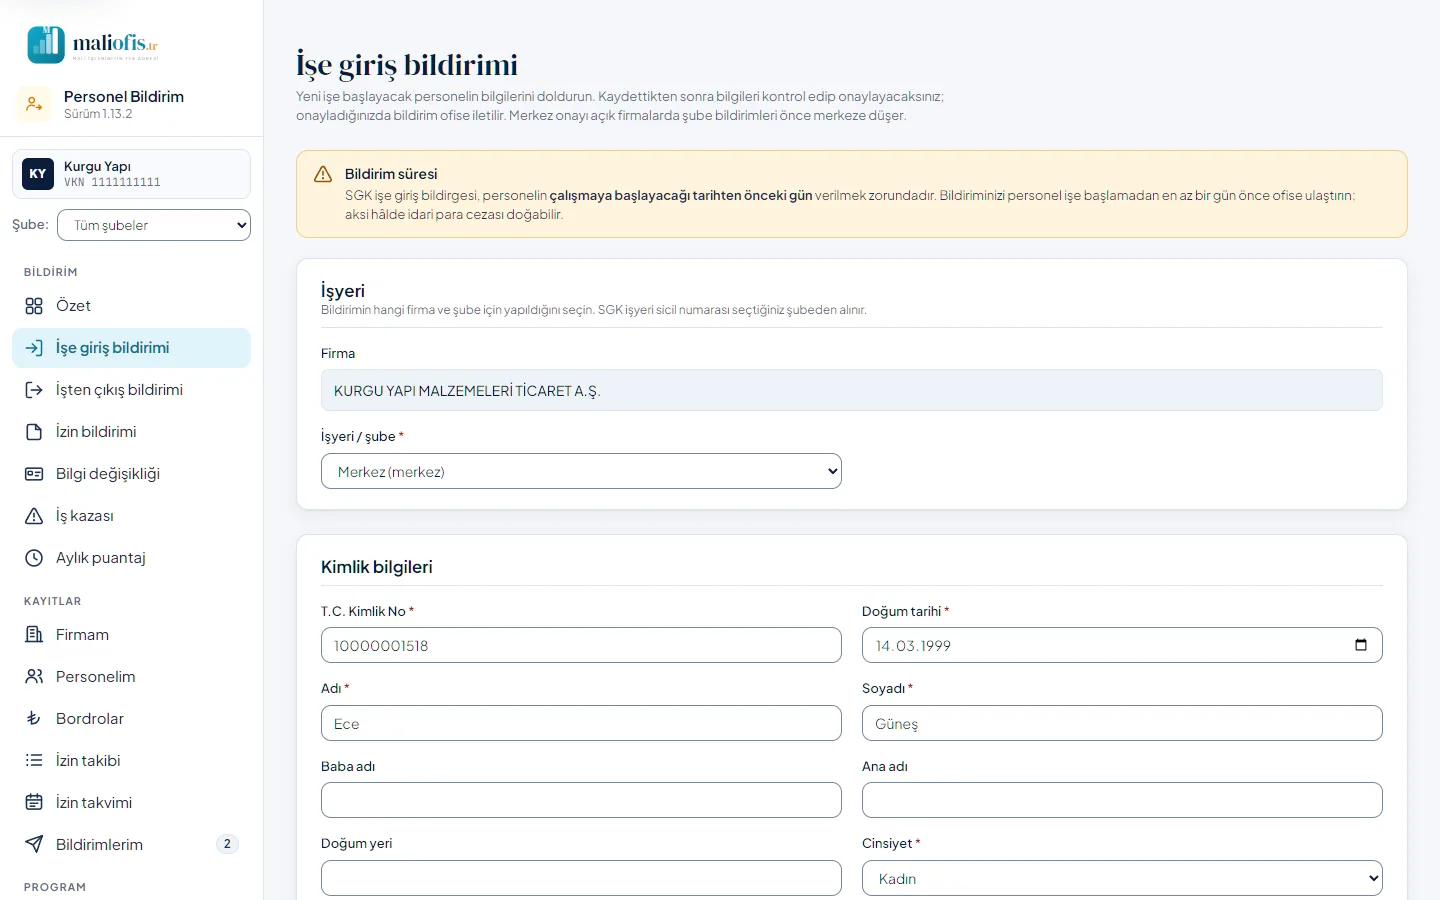Image resolution: width=1440 pixels, height=900 pixels.
Task: Click the maliofis logo icon
Action: point(46,44)
